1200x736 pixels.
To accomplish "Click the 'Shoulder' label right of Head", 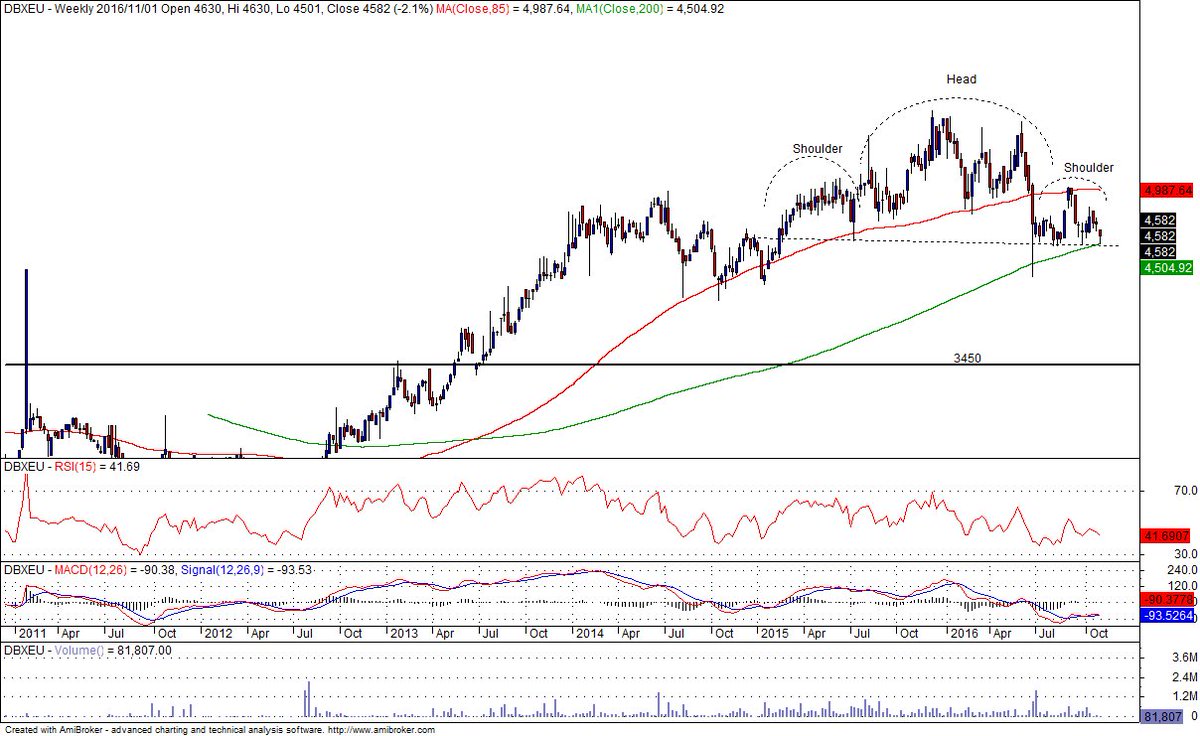I will 1088,167.
